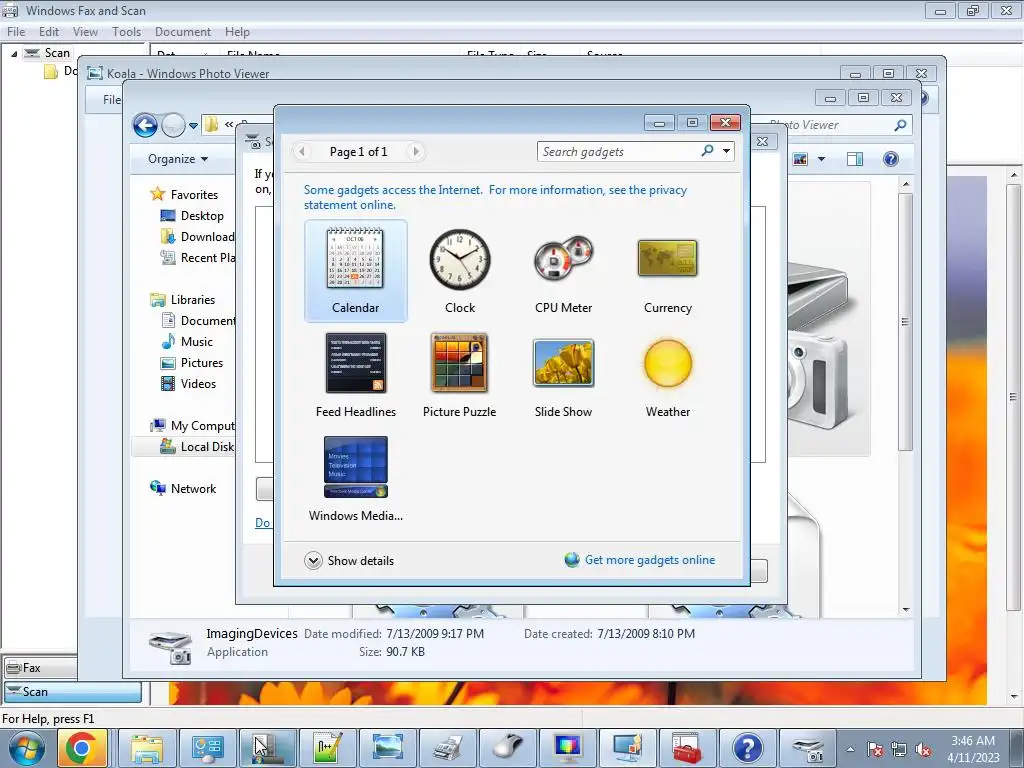Select the Picture Puzzle gadget
The width and height of the screenshot is (1024, 768).
click(x=460, y=376)
